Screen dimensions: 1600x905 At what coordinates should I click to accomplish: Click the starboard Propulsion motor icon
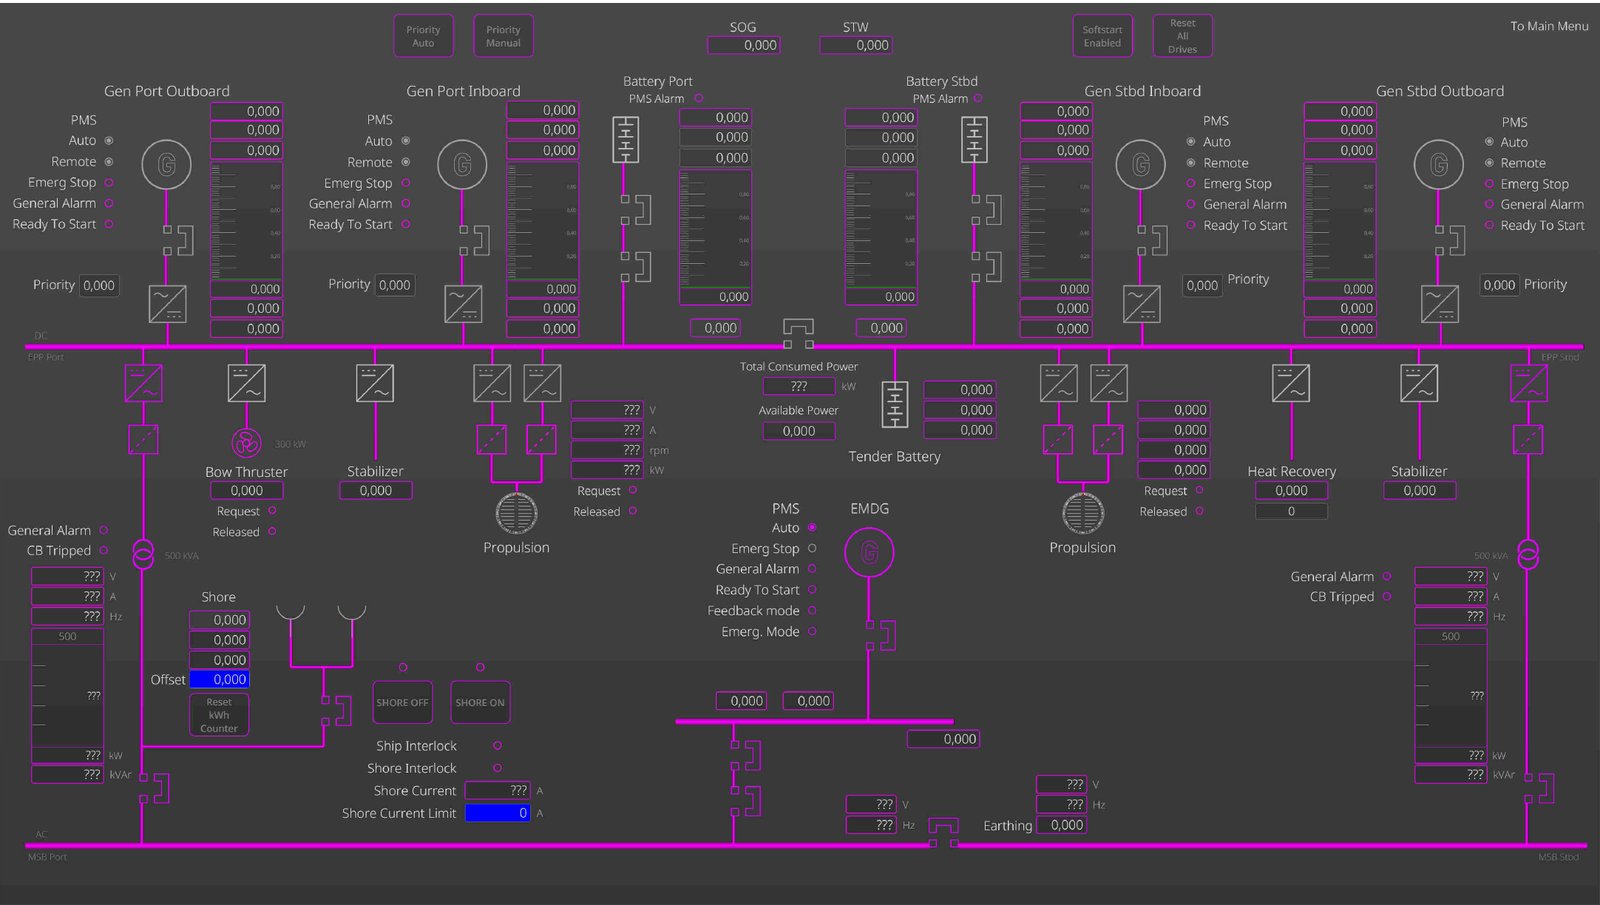coord(1083,514)
